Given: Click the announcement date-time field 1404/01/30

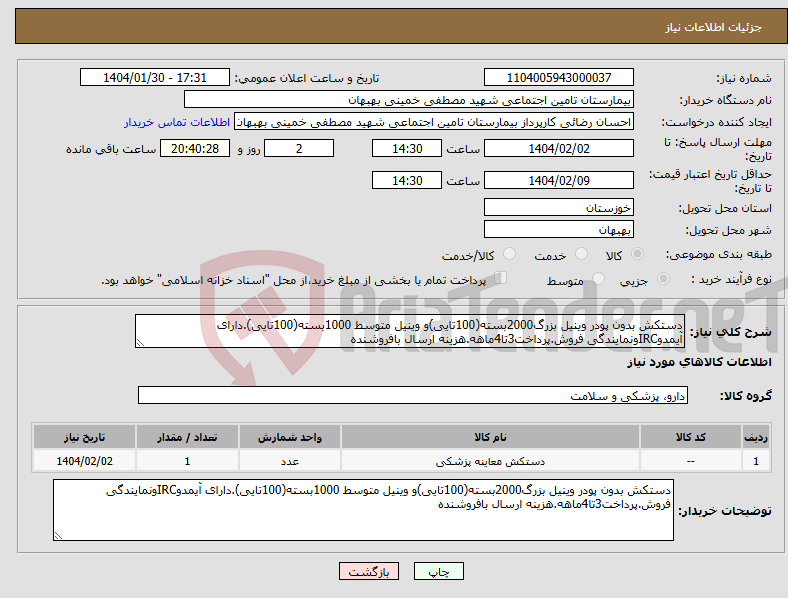Looking at the screenshot, I should point(155,78).
